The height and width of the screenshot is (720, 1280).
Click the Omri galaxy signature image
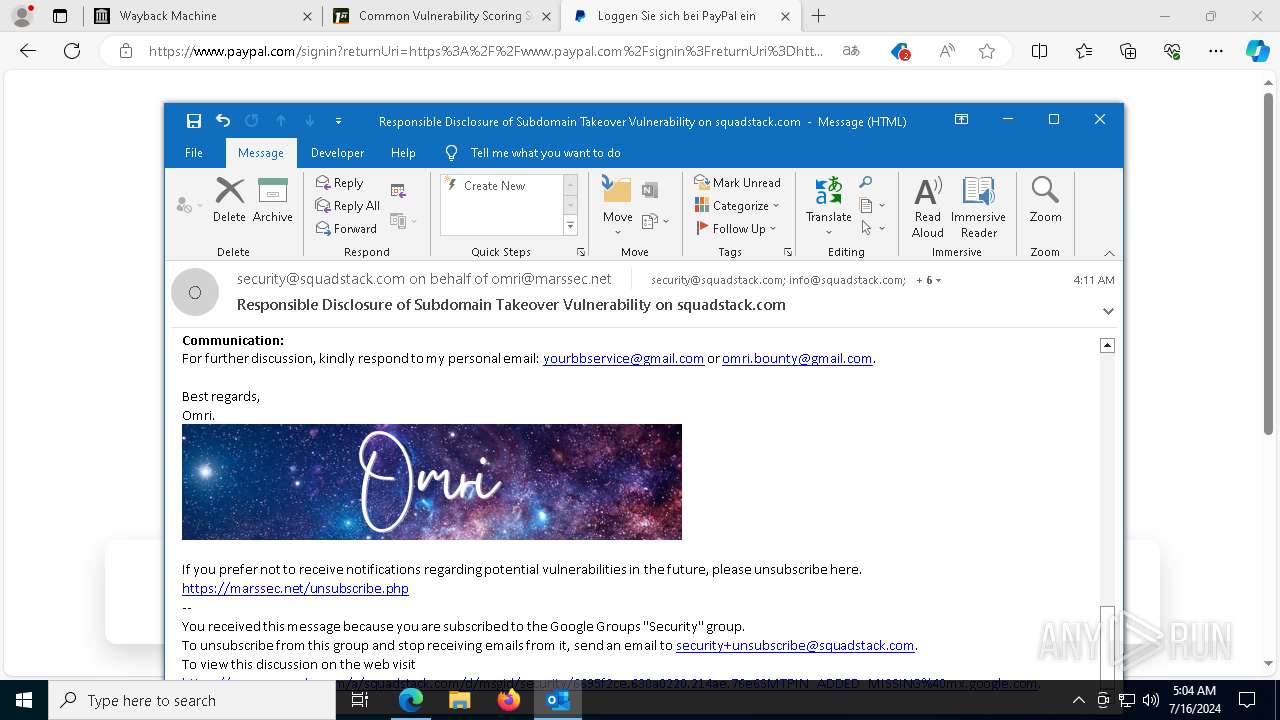pyautogui.click(x=432, y=482)
